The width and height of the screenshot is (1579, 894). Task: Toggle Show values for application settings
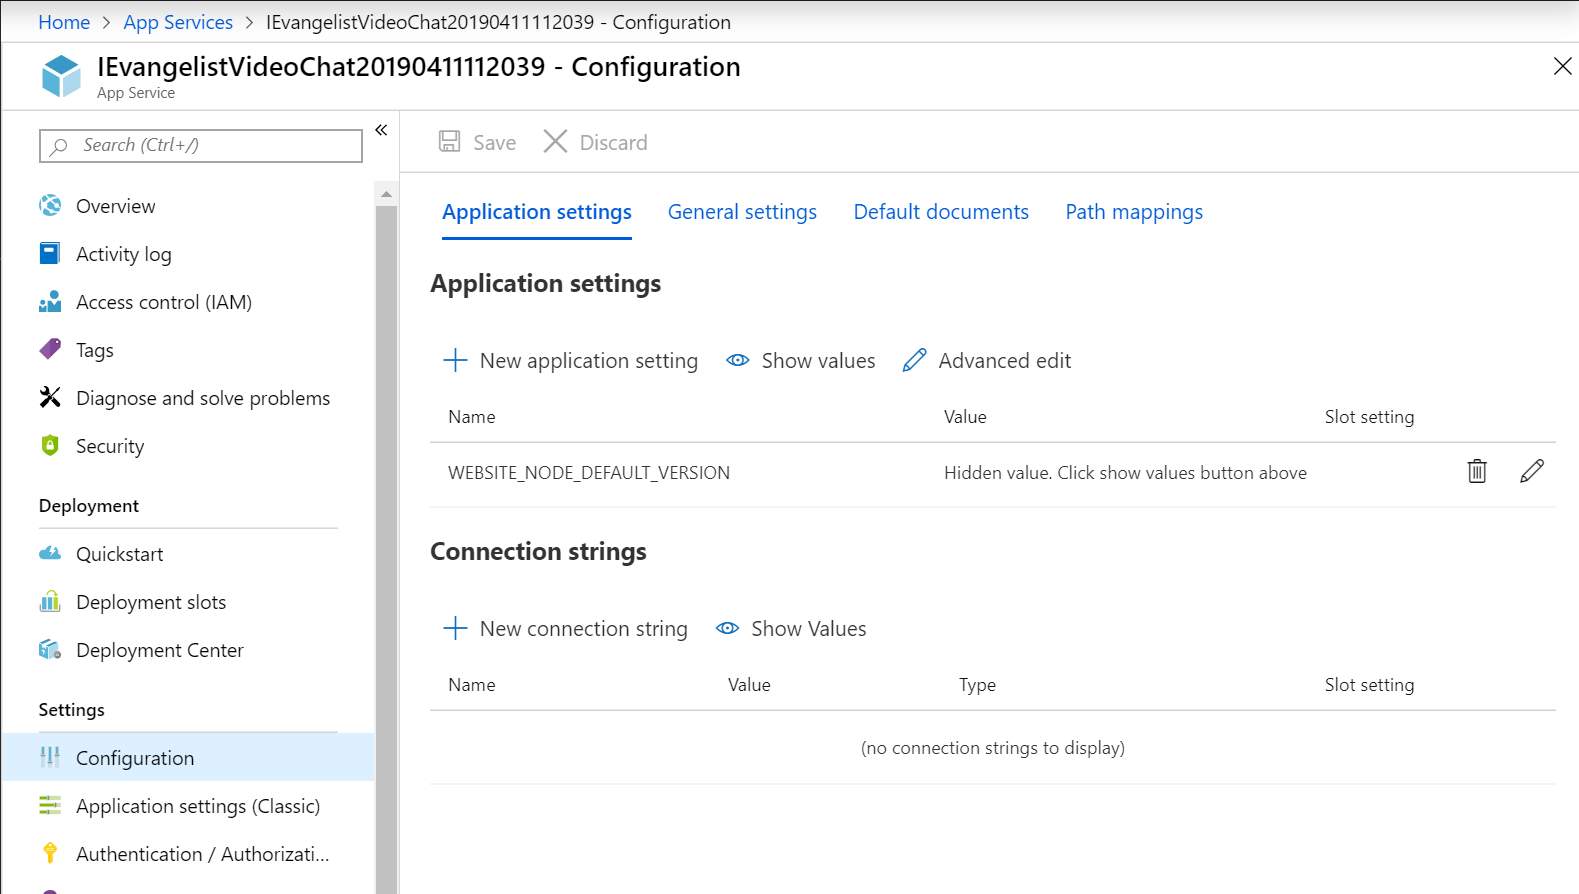click(801, 360)
